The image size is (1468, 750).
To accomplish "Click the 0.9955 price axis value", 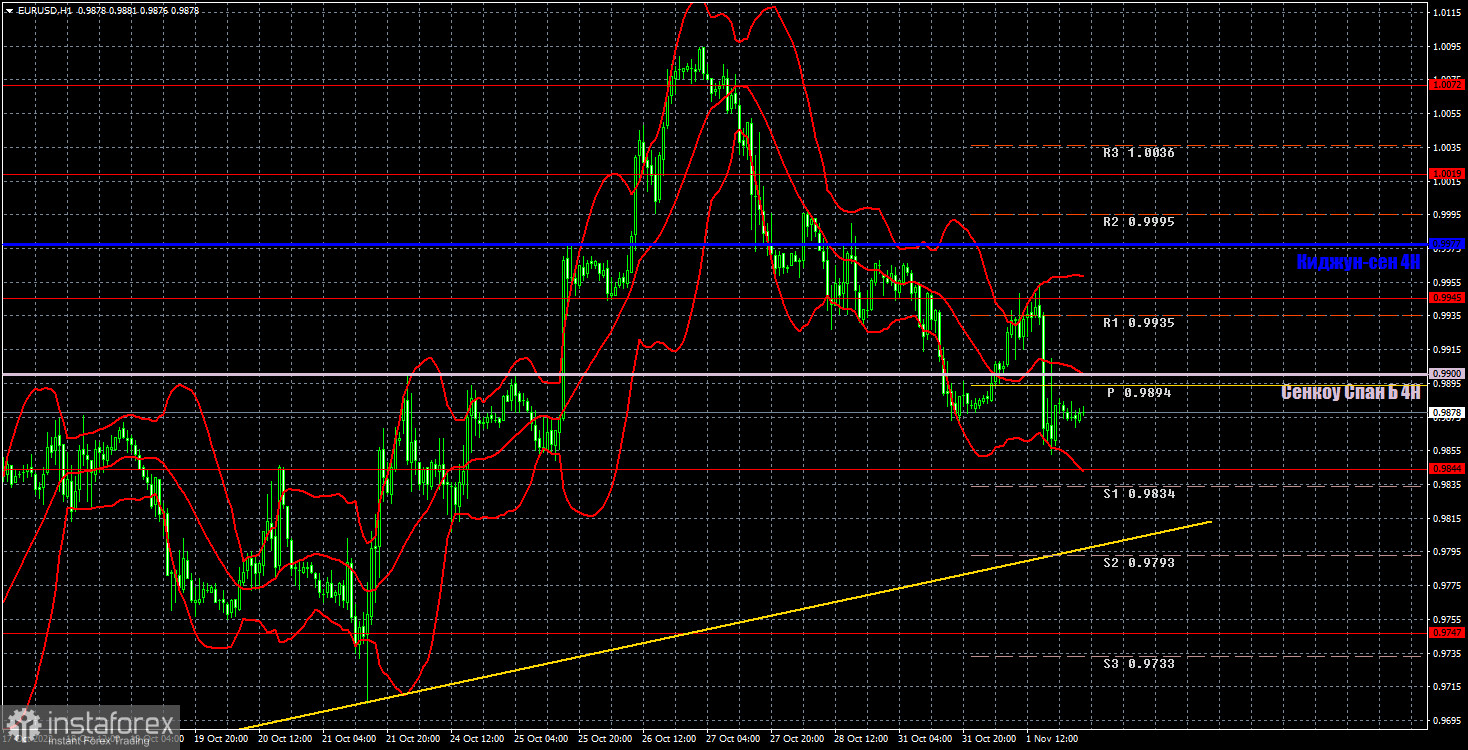I will point(1447,282).
